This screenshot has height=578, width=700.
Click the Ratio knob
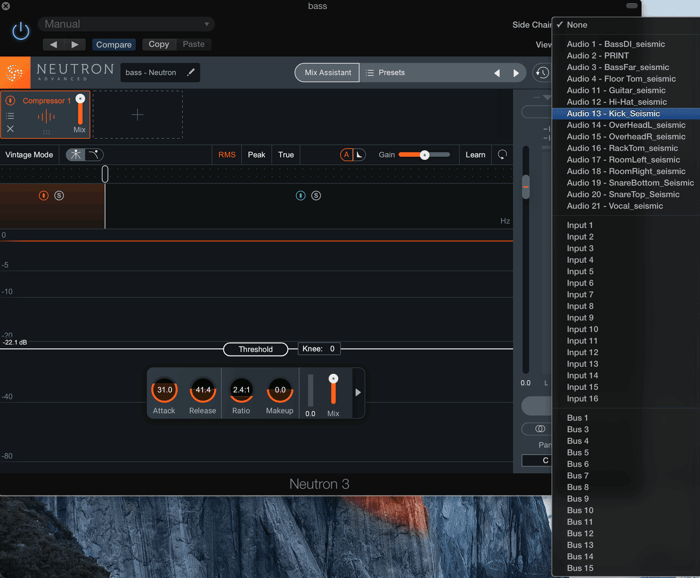click(x=241, y=390)
